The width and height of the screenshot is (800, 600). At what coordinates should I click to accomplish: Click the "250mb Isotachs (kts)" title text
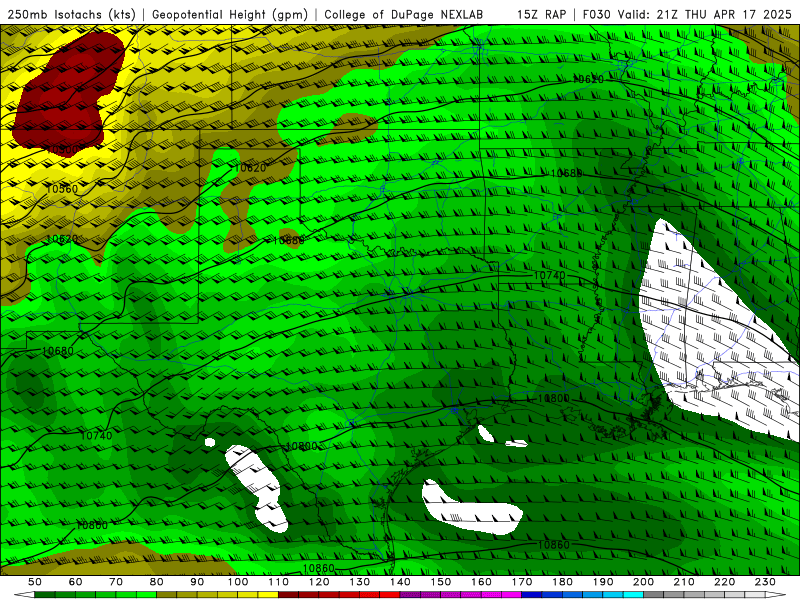[x=71, y=15]
